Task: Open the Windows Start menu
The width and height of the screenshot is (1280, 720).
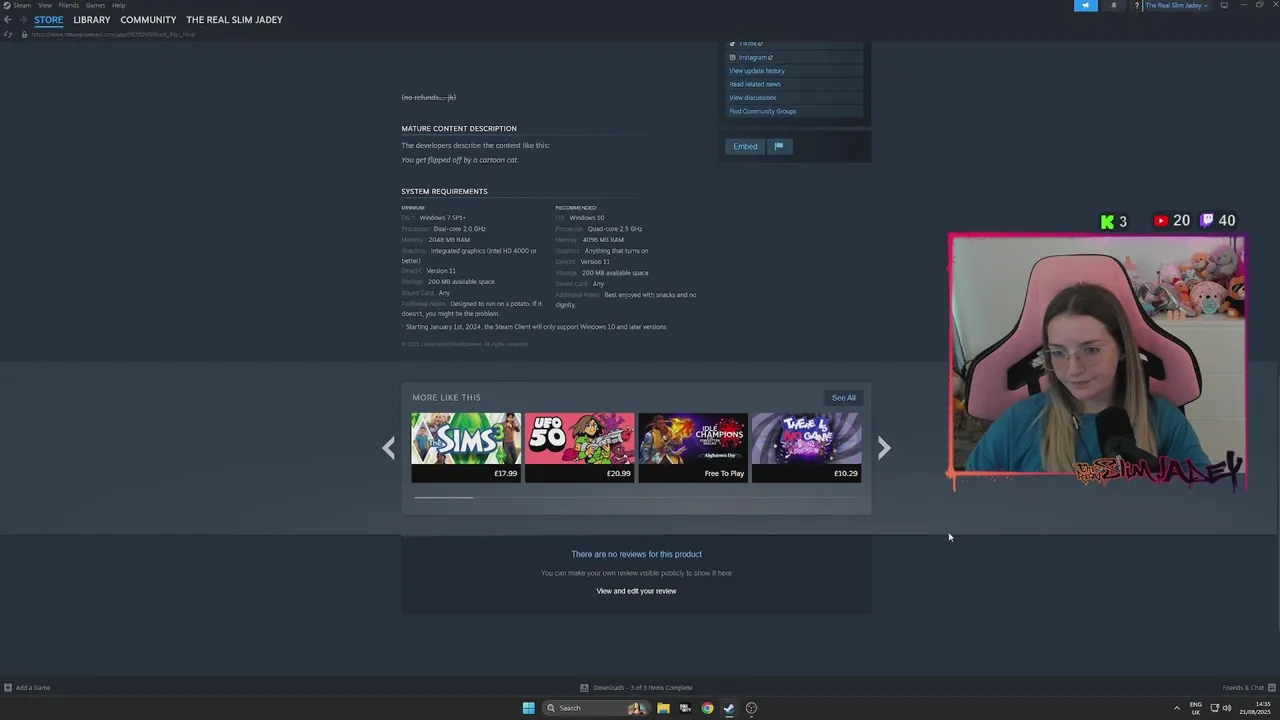Action: (528, 708)
